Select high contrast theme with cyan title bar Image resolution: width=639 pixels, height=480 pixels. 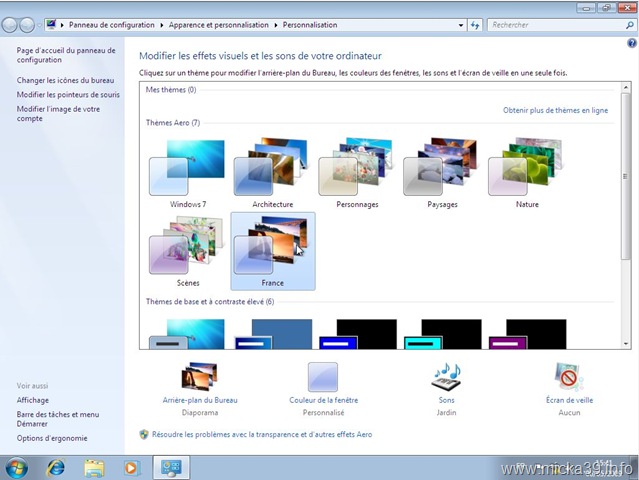click(x=443, y=334)
